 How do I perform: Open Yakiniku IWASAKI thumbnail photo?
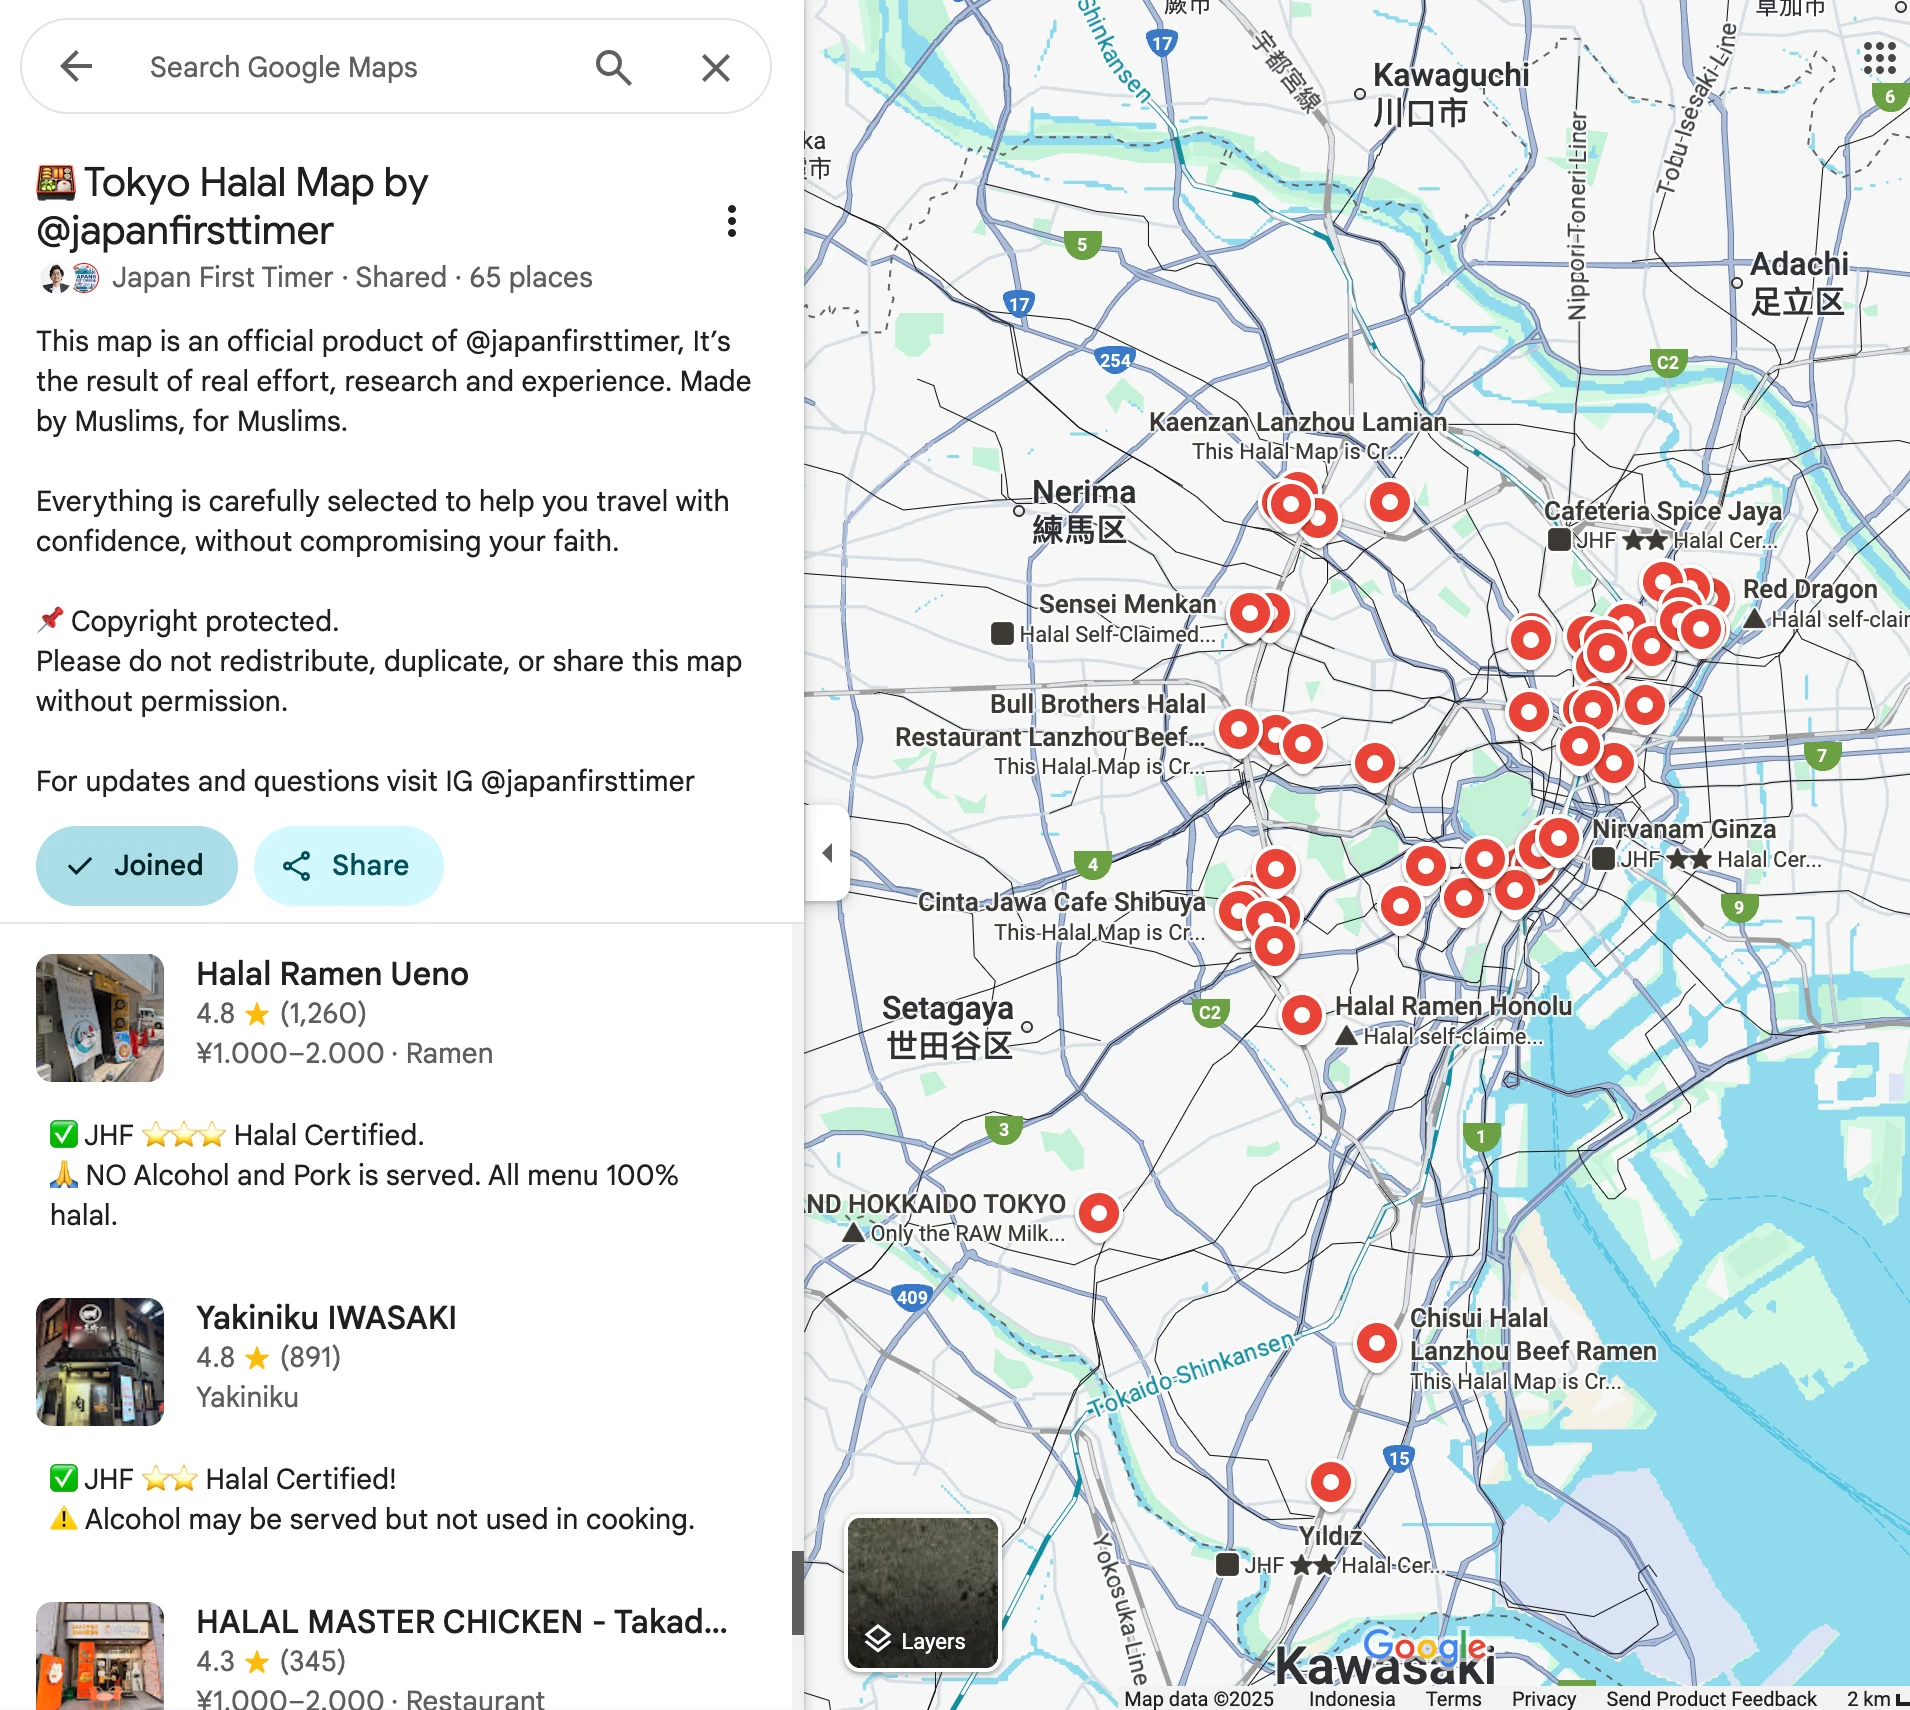(x=100, y=1362)
